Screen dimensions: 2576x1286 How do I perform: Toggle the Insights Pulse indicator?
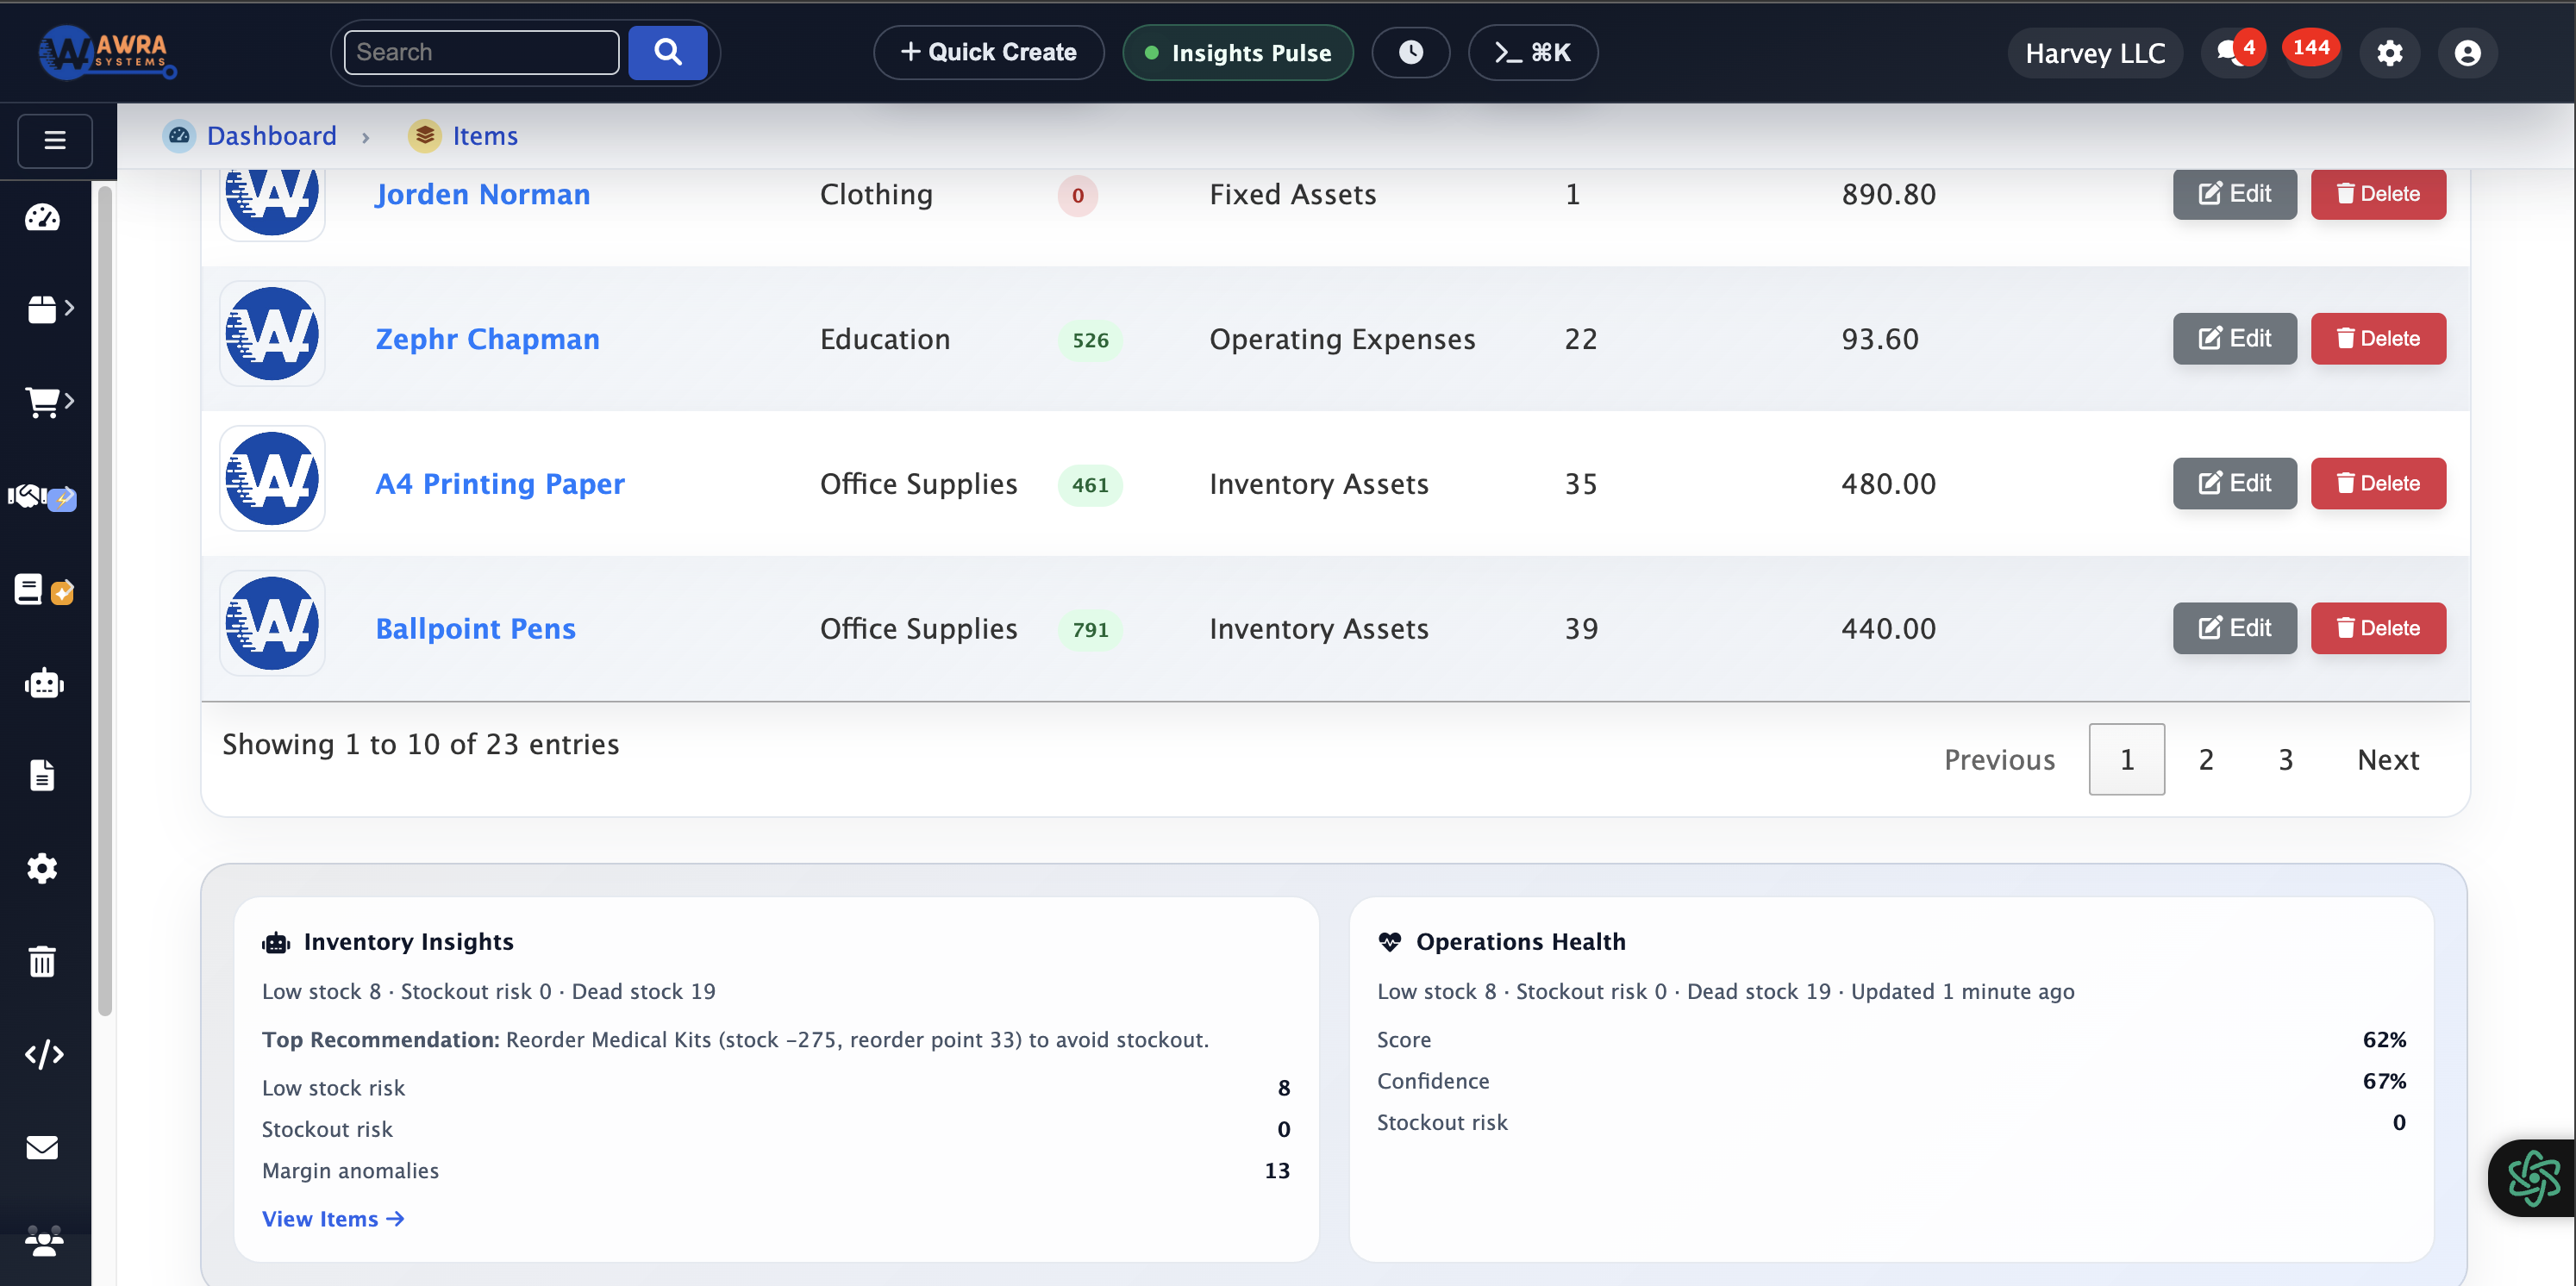1237,52
